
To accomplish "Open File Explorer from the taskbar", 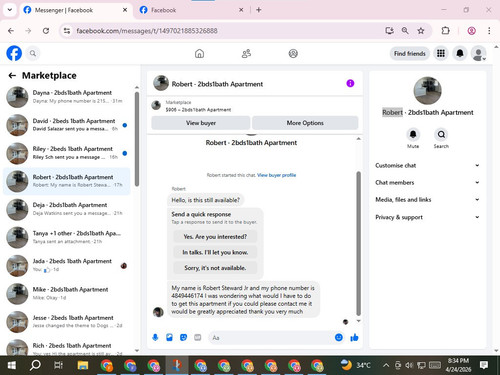I will click(x=83, y=365).
